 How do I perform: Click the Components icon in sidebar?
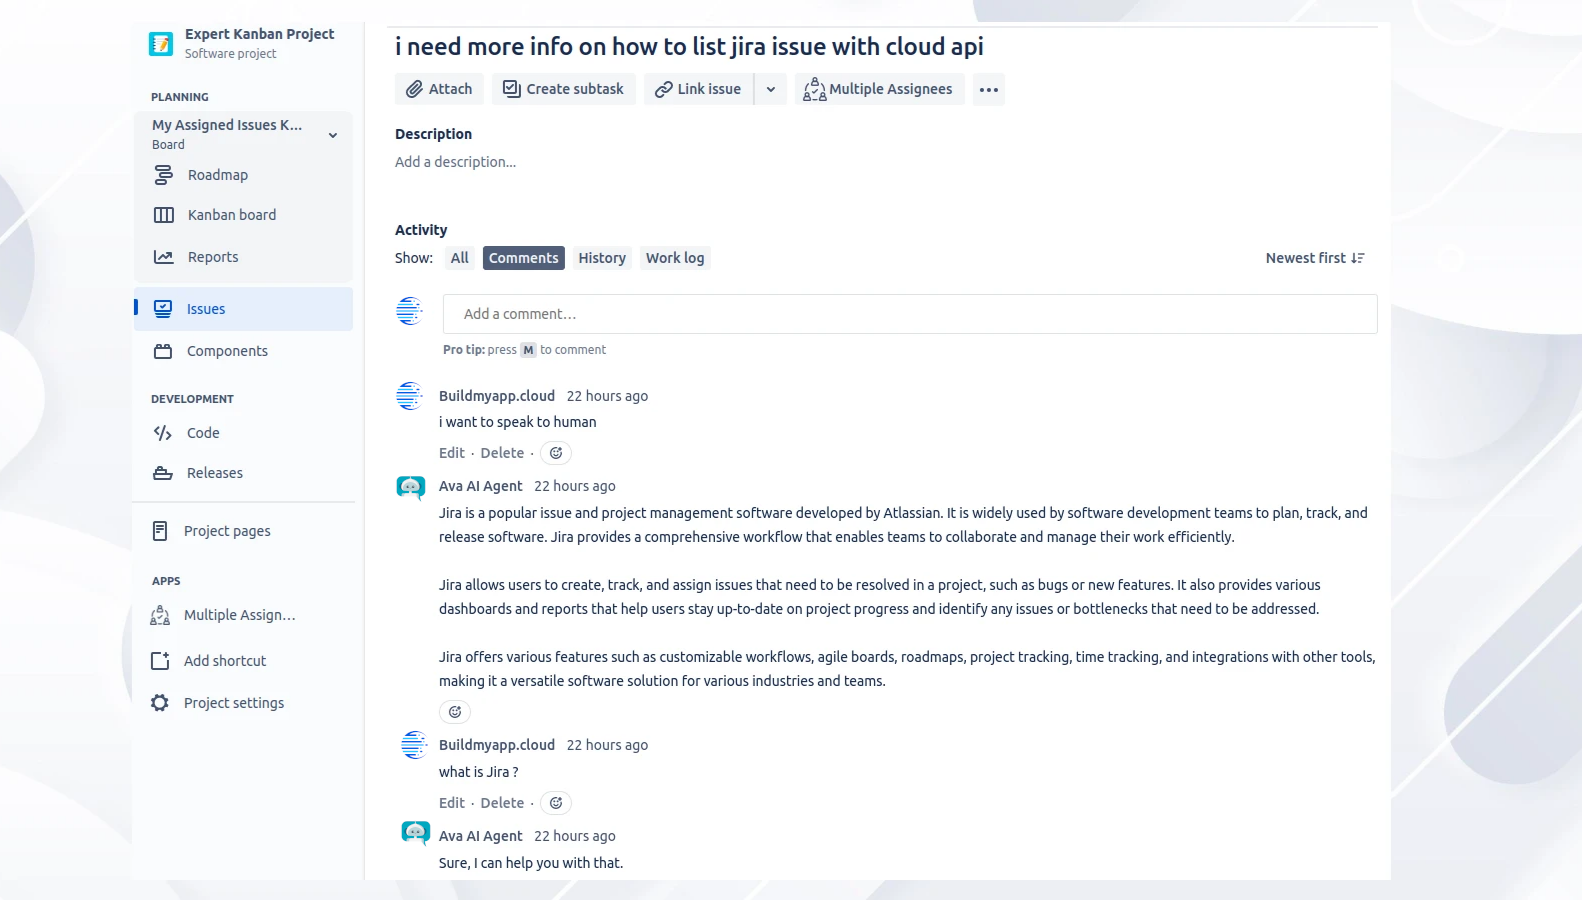click(162, 351)
